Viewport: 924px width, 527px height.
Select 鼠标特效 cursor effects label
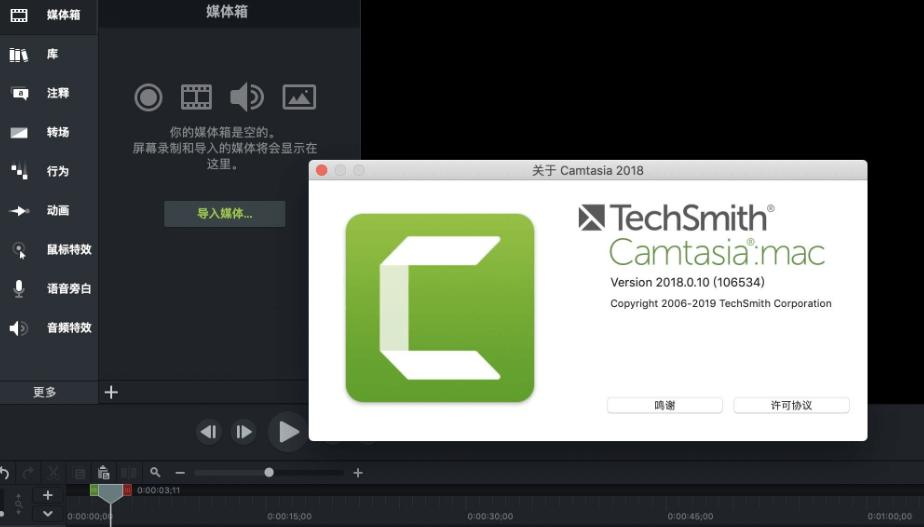tap(70, 249)
